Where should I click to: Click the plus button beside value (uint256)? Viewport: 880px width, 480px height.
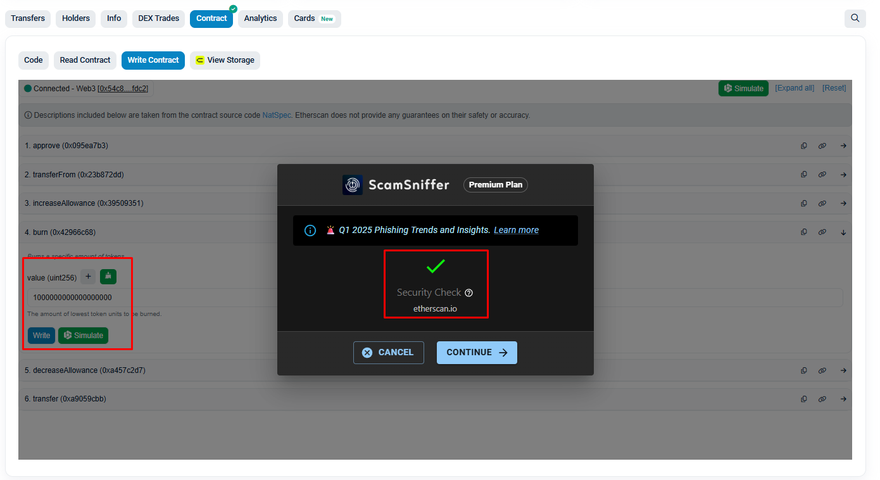coord(88,277)
